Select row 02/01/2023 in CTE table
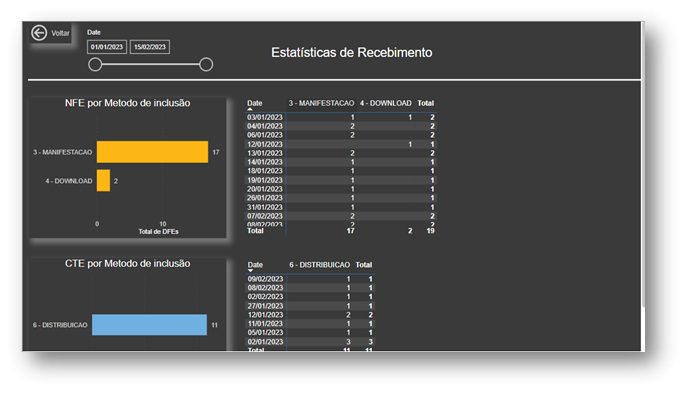Image resolution: width=687 pixels, height=394 pixels. (310, 342)
